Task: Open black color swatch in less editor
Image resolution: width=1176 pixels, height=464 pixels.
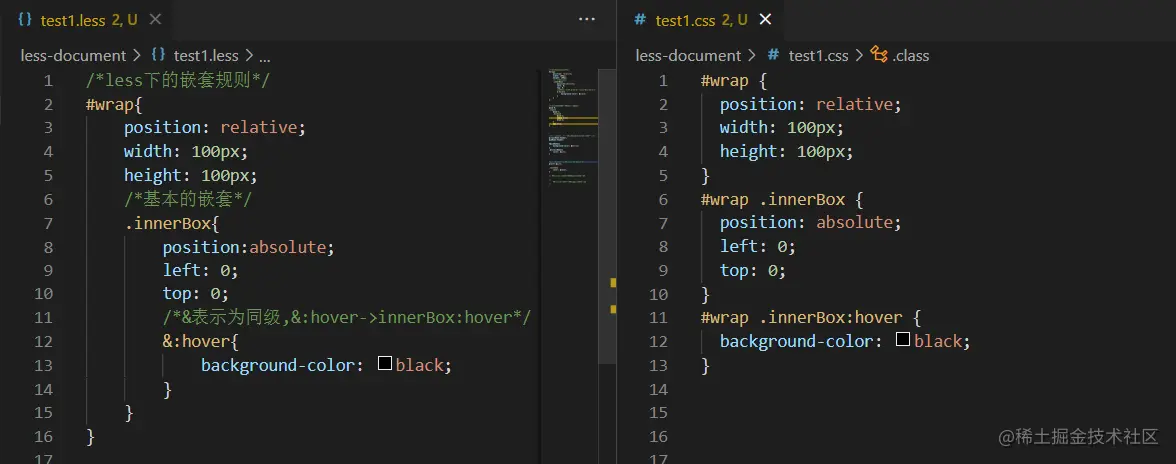Action: [385, 364]
